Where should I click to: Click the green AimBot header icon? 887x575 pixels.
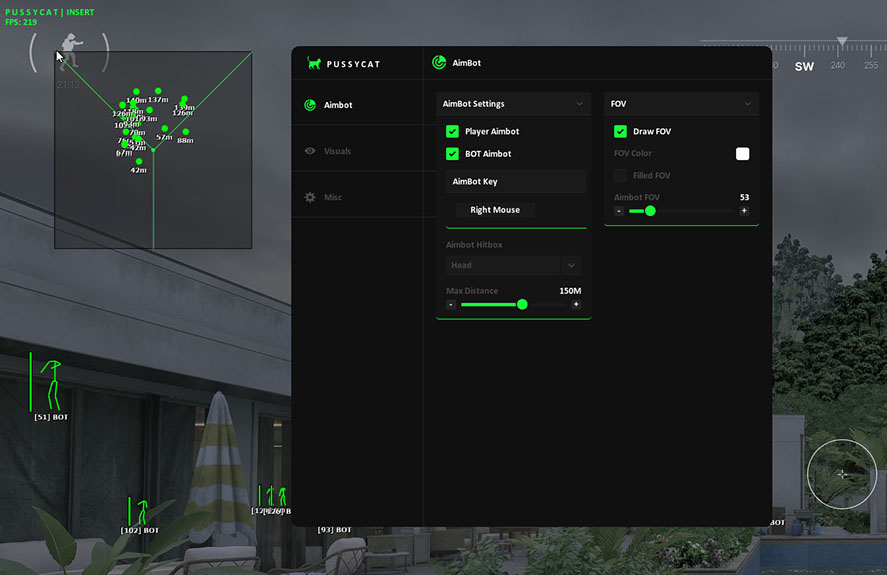pos(438,62)
